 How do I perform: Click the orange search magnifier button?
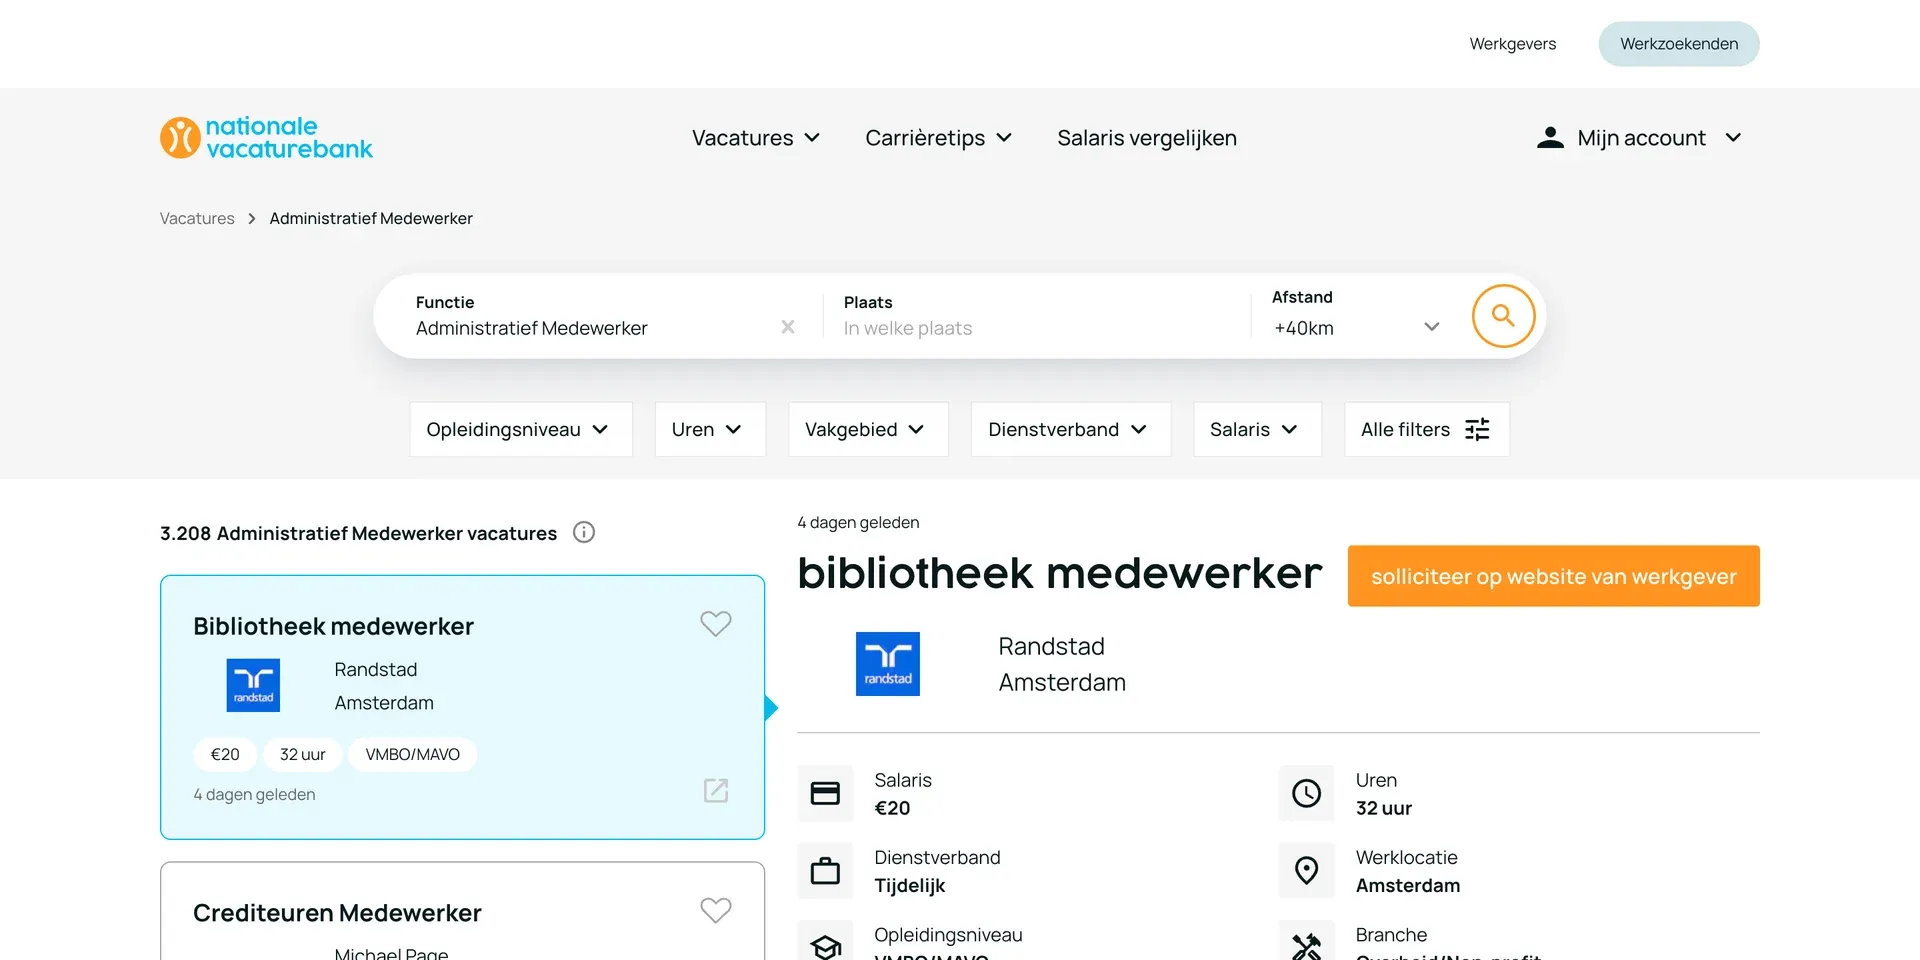coord(1503,316)
